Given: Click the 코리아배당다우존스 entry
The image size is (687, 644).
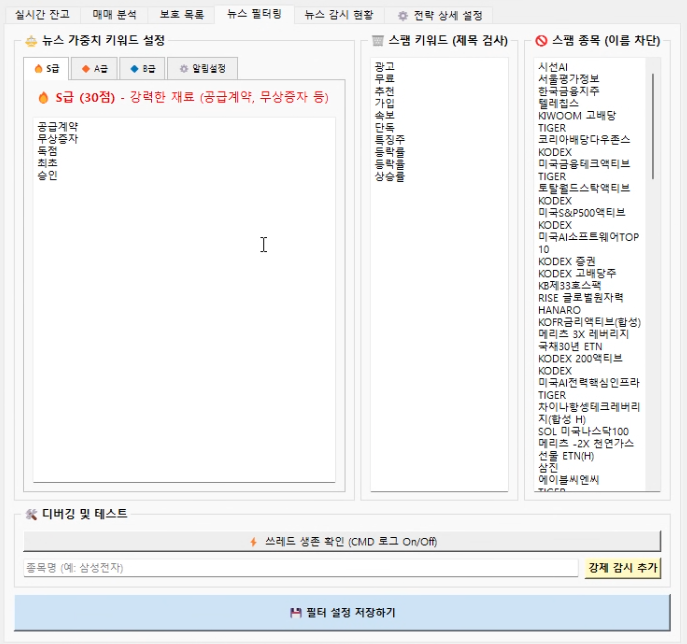Looking at the screenshot, I should (x=584, y=140).
